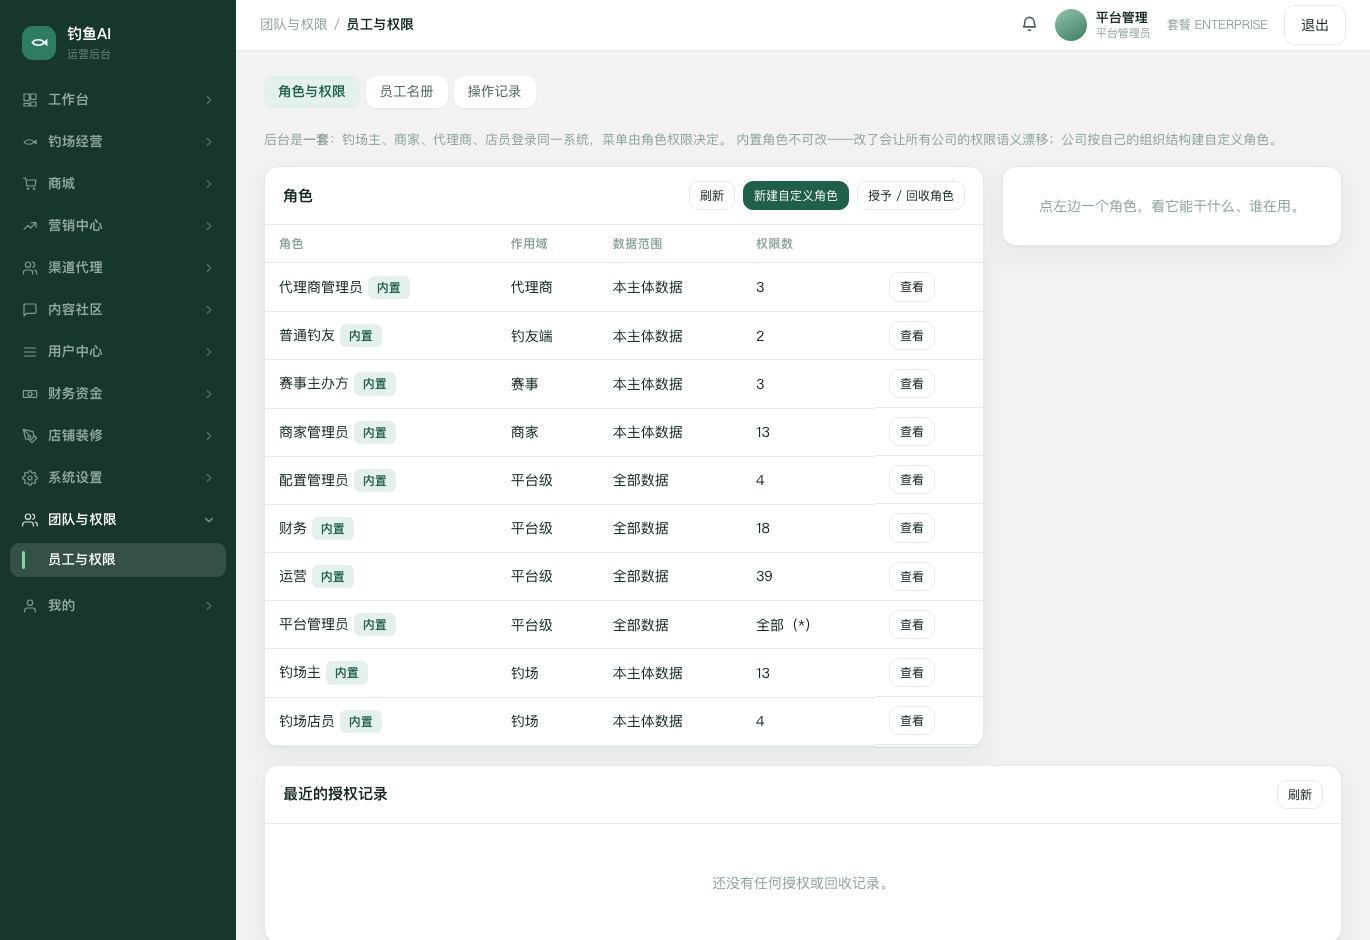This screenshot has width=1370, height=940.
Task: Click the 我的 person icon
Action: point(30,606)
